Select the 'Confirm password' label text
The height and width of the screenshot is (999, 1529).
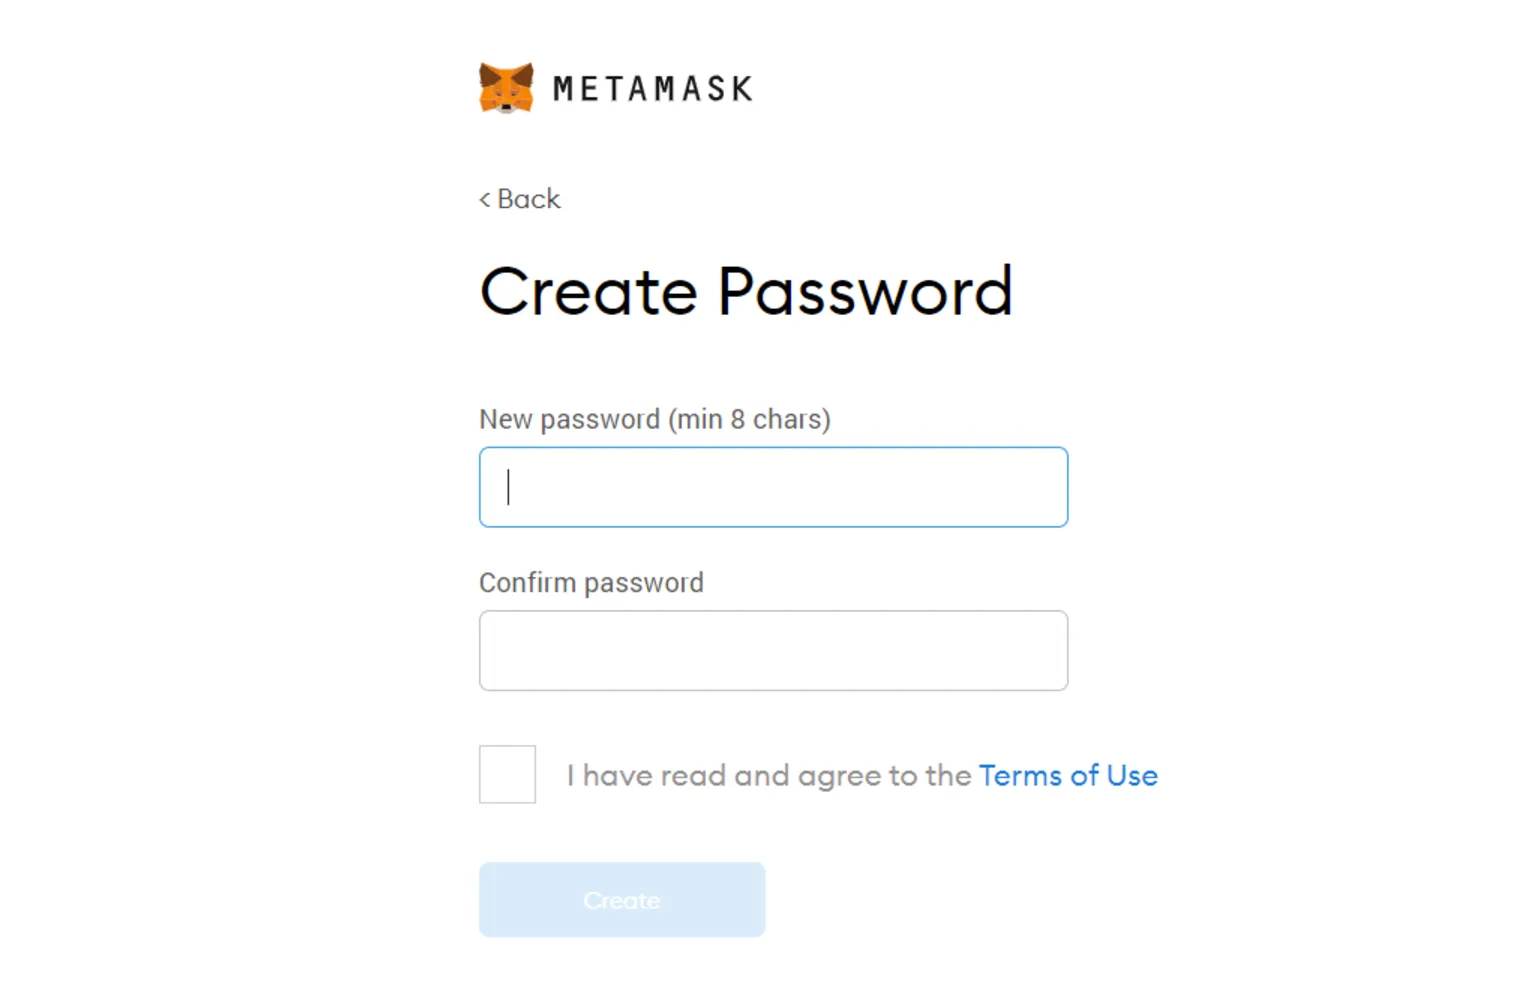tap(591, 582)
